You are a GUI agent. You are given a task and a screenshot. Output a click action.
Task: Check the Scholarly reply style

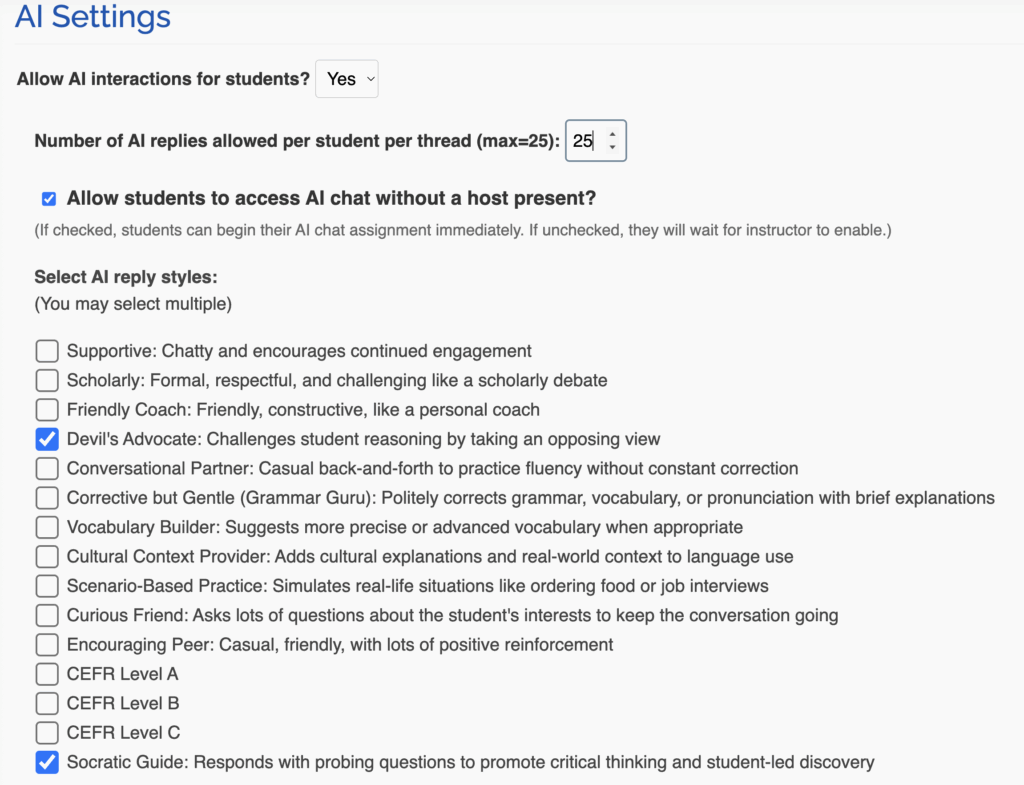click(x=47, y=380)
